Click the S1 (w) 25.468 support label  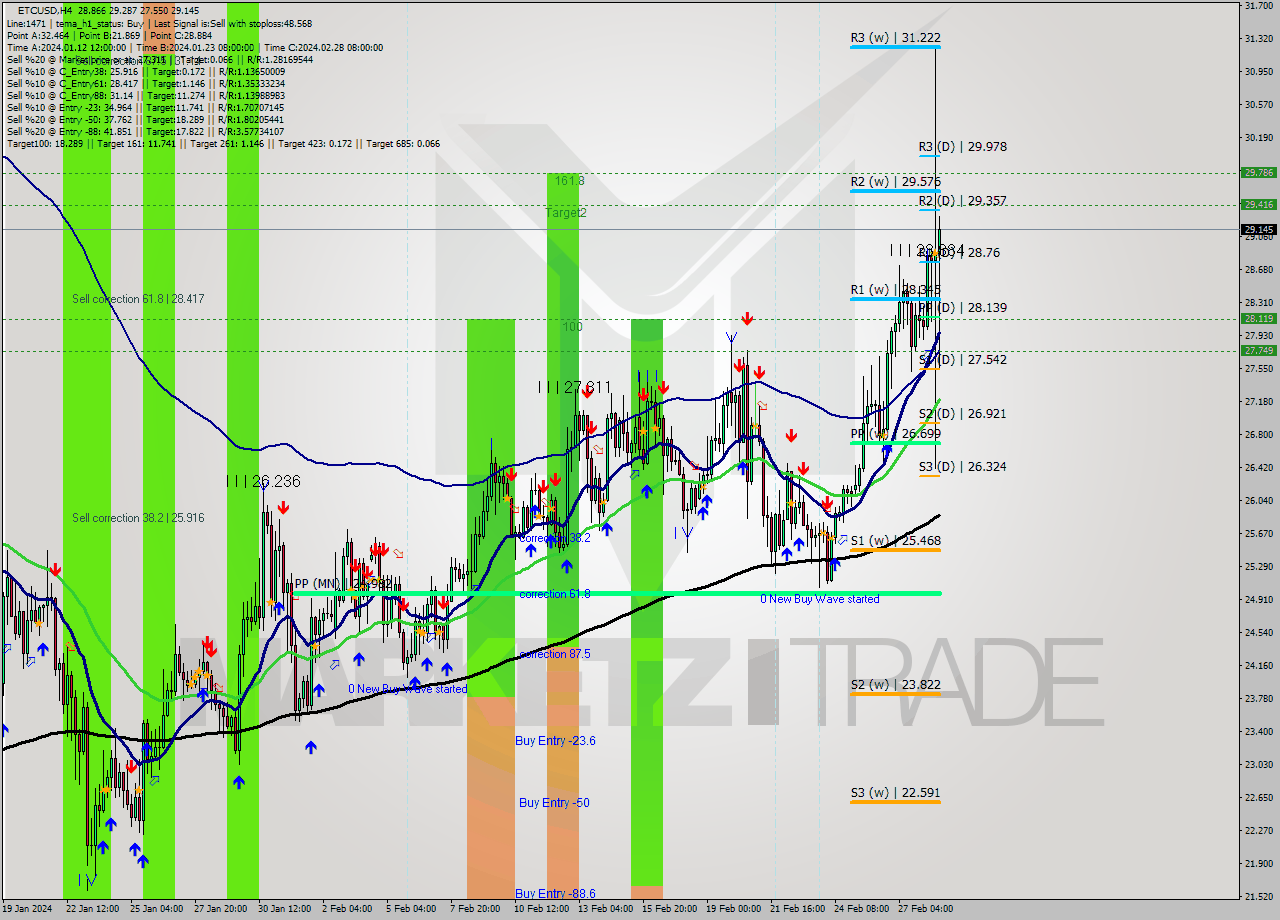coord(895,541)
